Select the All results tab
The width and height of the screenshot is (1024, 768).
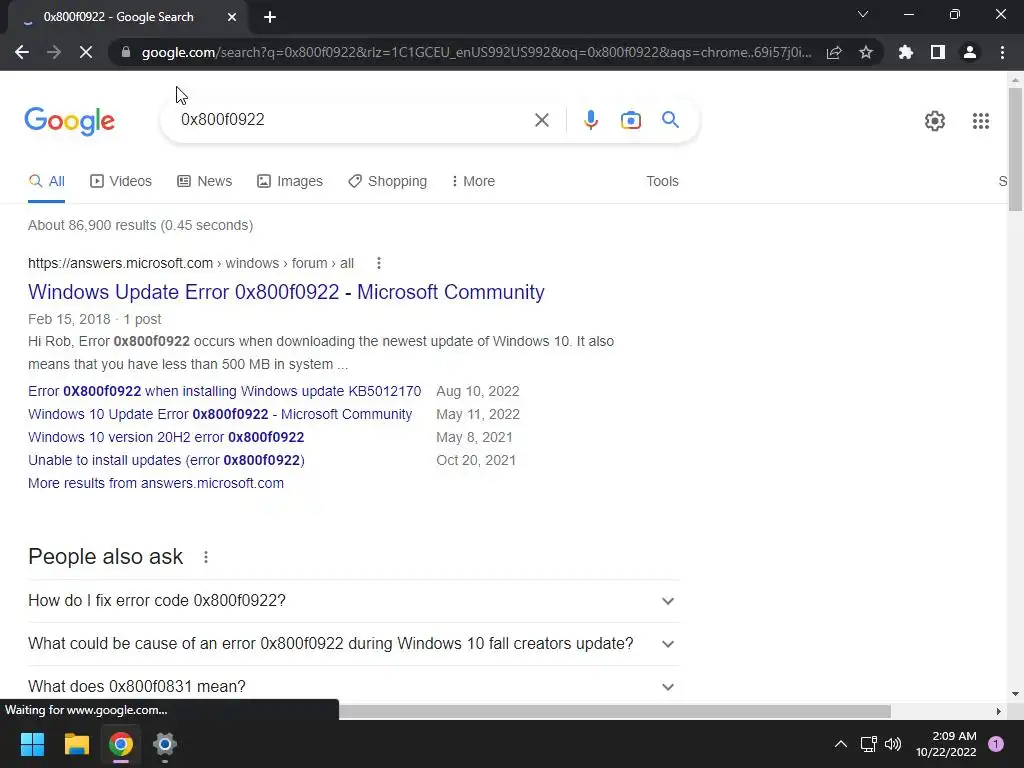pos(46,181)
